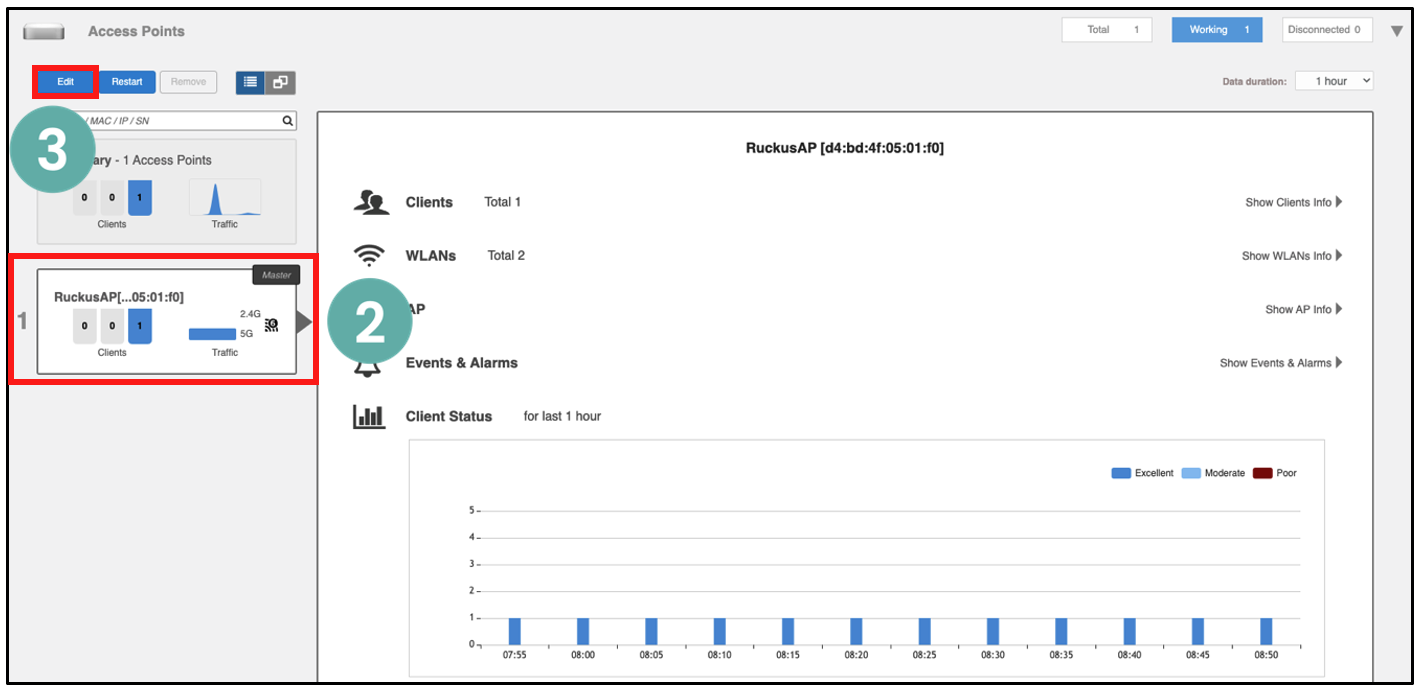Toggle the Excellent legend series
The image size is (1420, 692).
pyautogui.click(x=1142, y=473)
